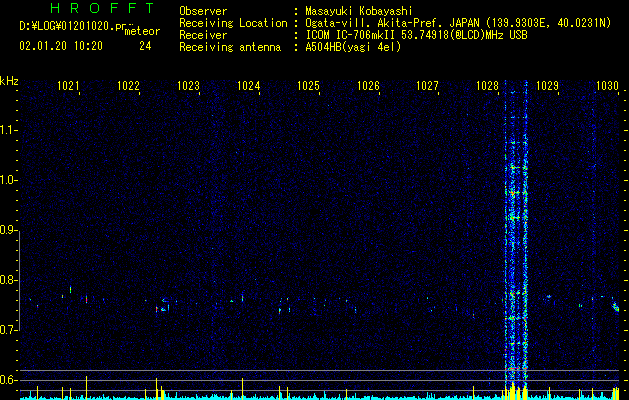Select the meteor count value 24

(x=145, y=46)
